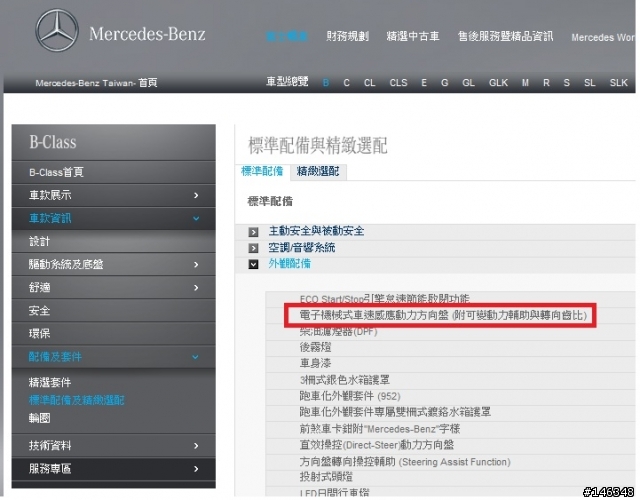
Task: Select G class in model bar
Action: (444, 83)
